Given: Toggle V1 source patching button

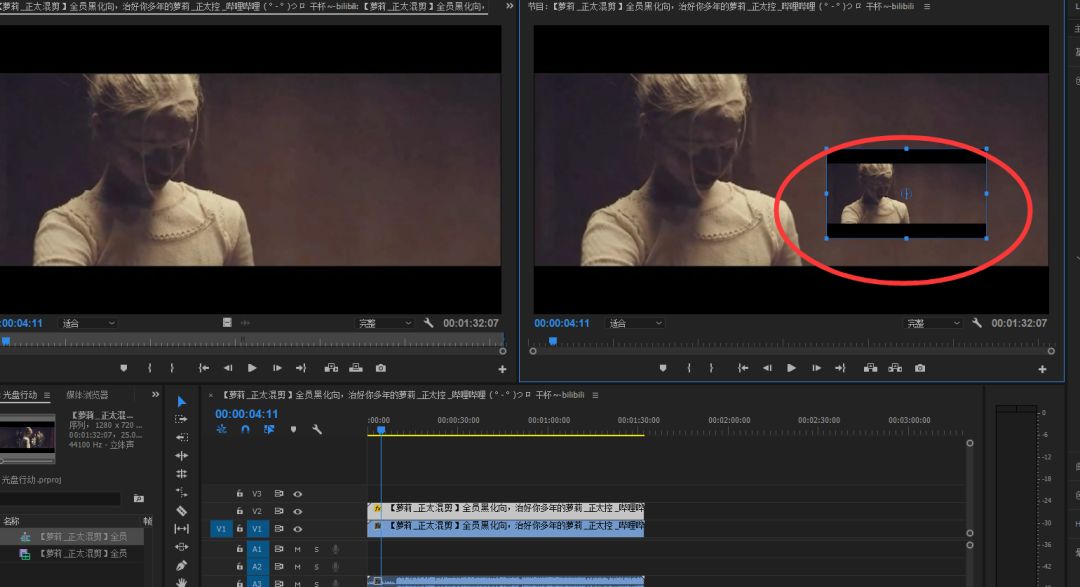Looking at the screenshot, I should [x=221, y=529].
